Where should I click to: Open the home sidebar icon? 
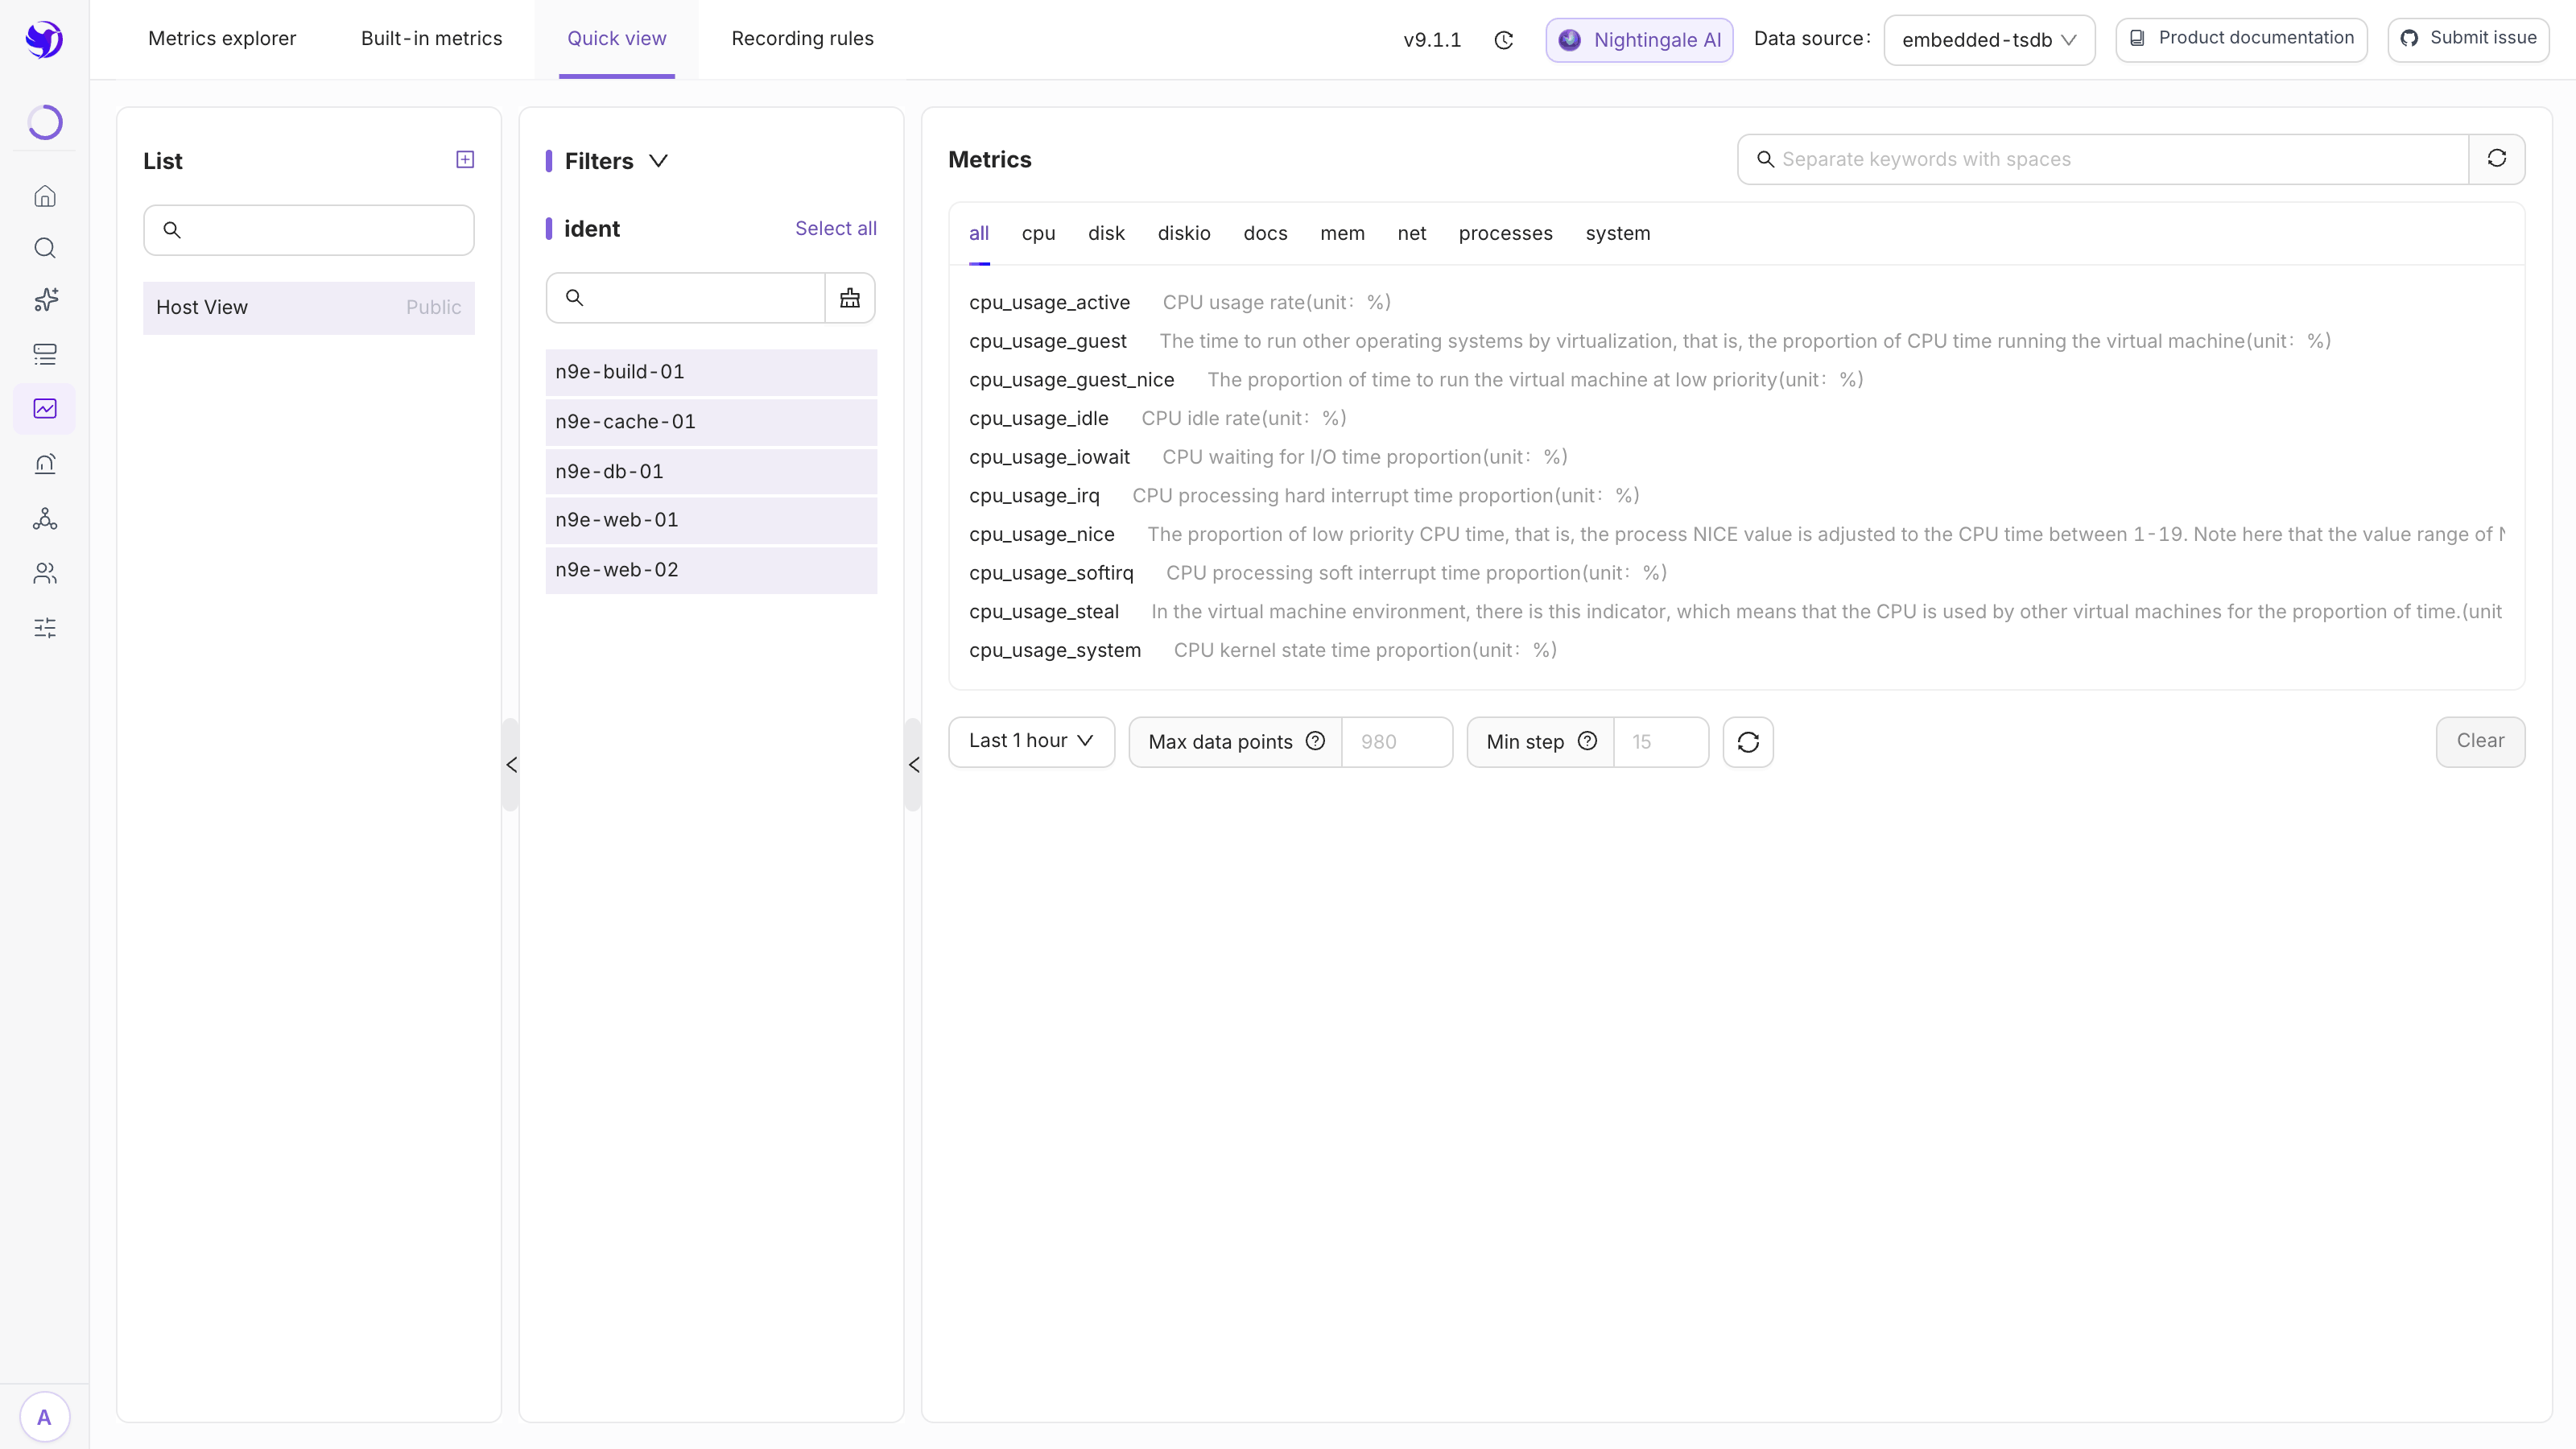coord(45,197)
